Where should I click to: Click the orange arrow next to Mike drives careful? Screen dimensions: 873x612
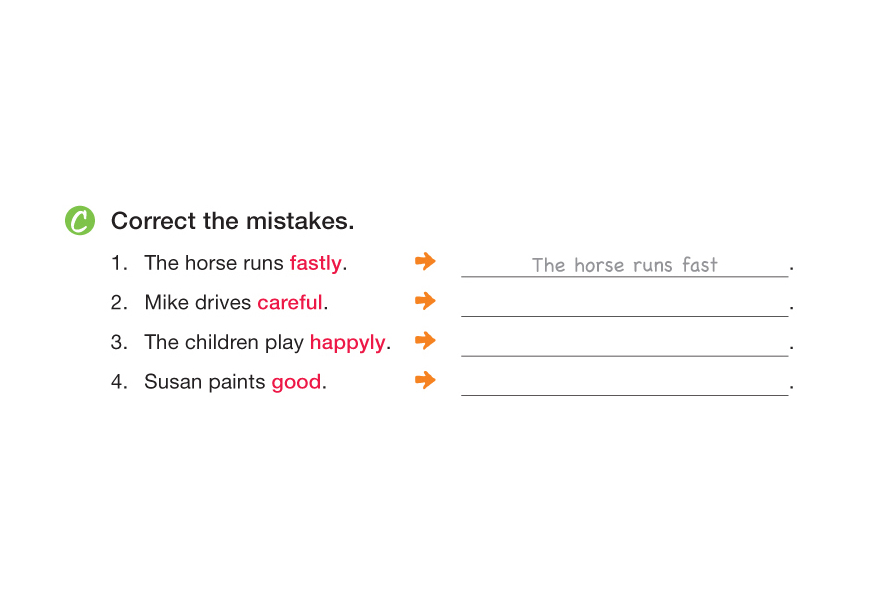tap(425, 301)
